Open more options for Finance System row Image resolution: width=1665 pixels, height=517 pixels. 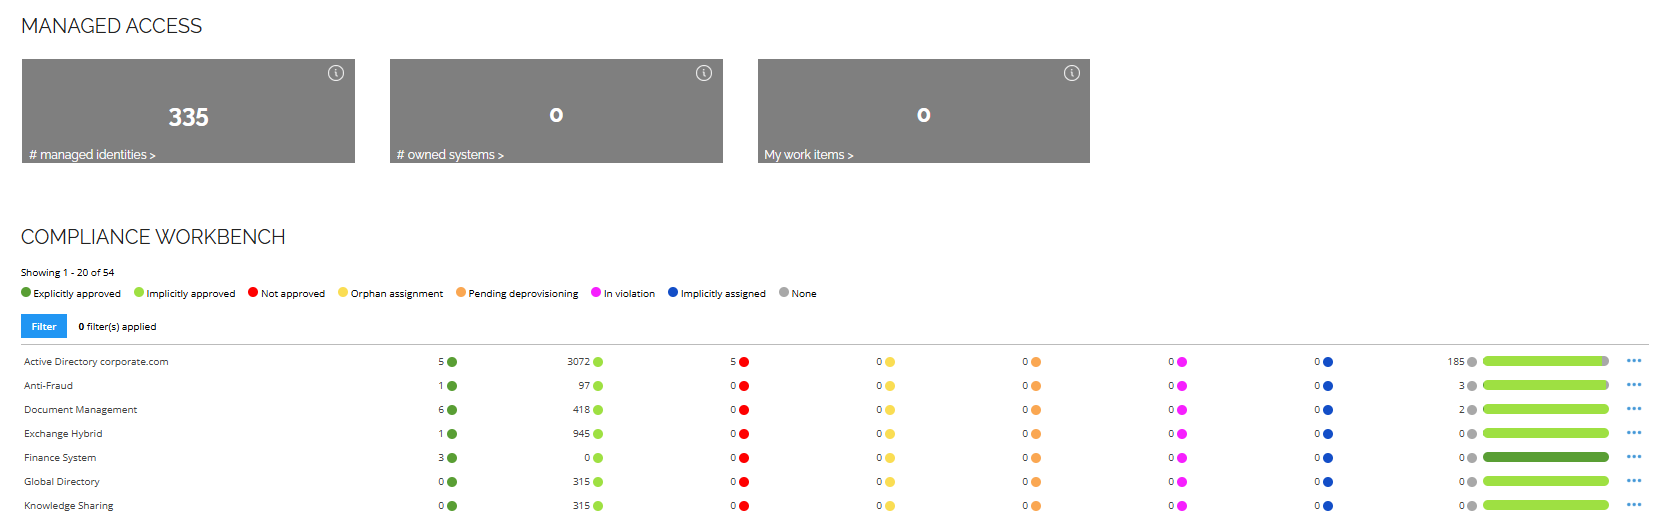tap(1634, 457)
